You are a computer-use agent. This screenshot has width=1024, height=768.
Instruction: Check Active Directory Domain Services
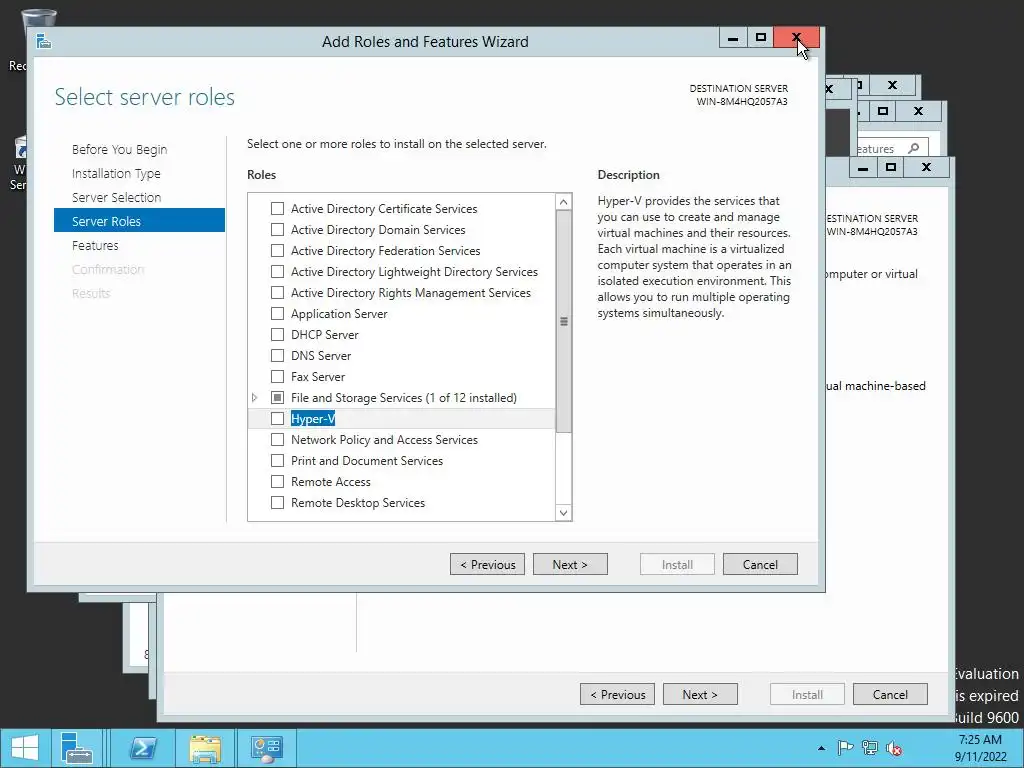coord(278,229)
